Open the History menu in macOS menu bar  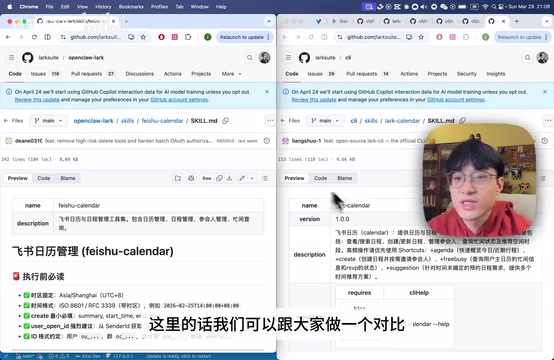click(103, 7)
